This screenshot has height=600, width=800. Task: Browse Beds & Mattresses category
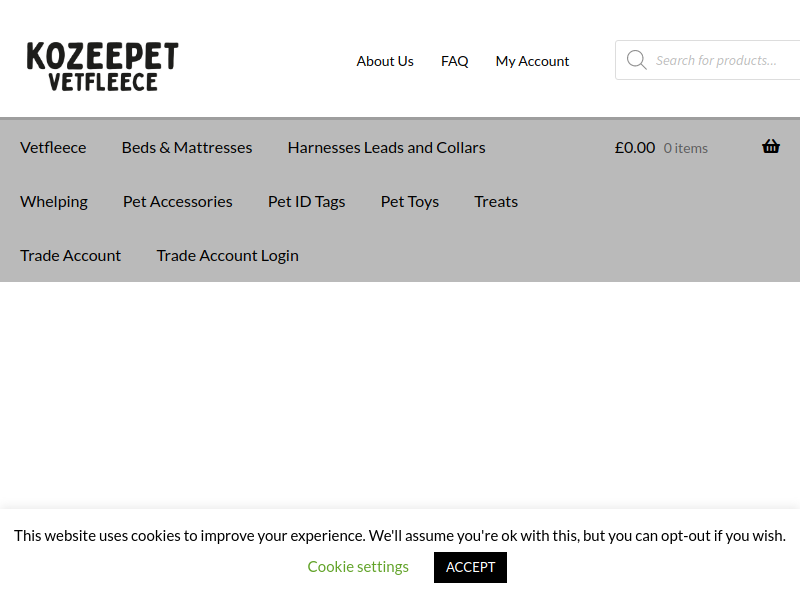(x=187, y=147)
